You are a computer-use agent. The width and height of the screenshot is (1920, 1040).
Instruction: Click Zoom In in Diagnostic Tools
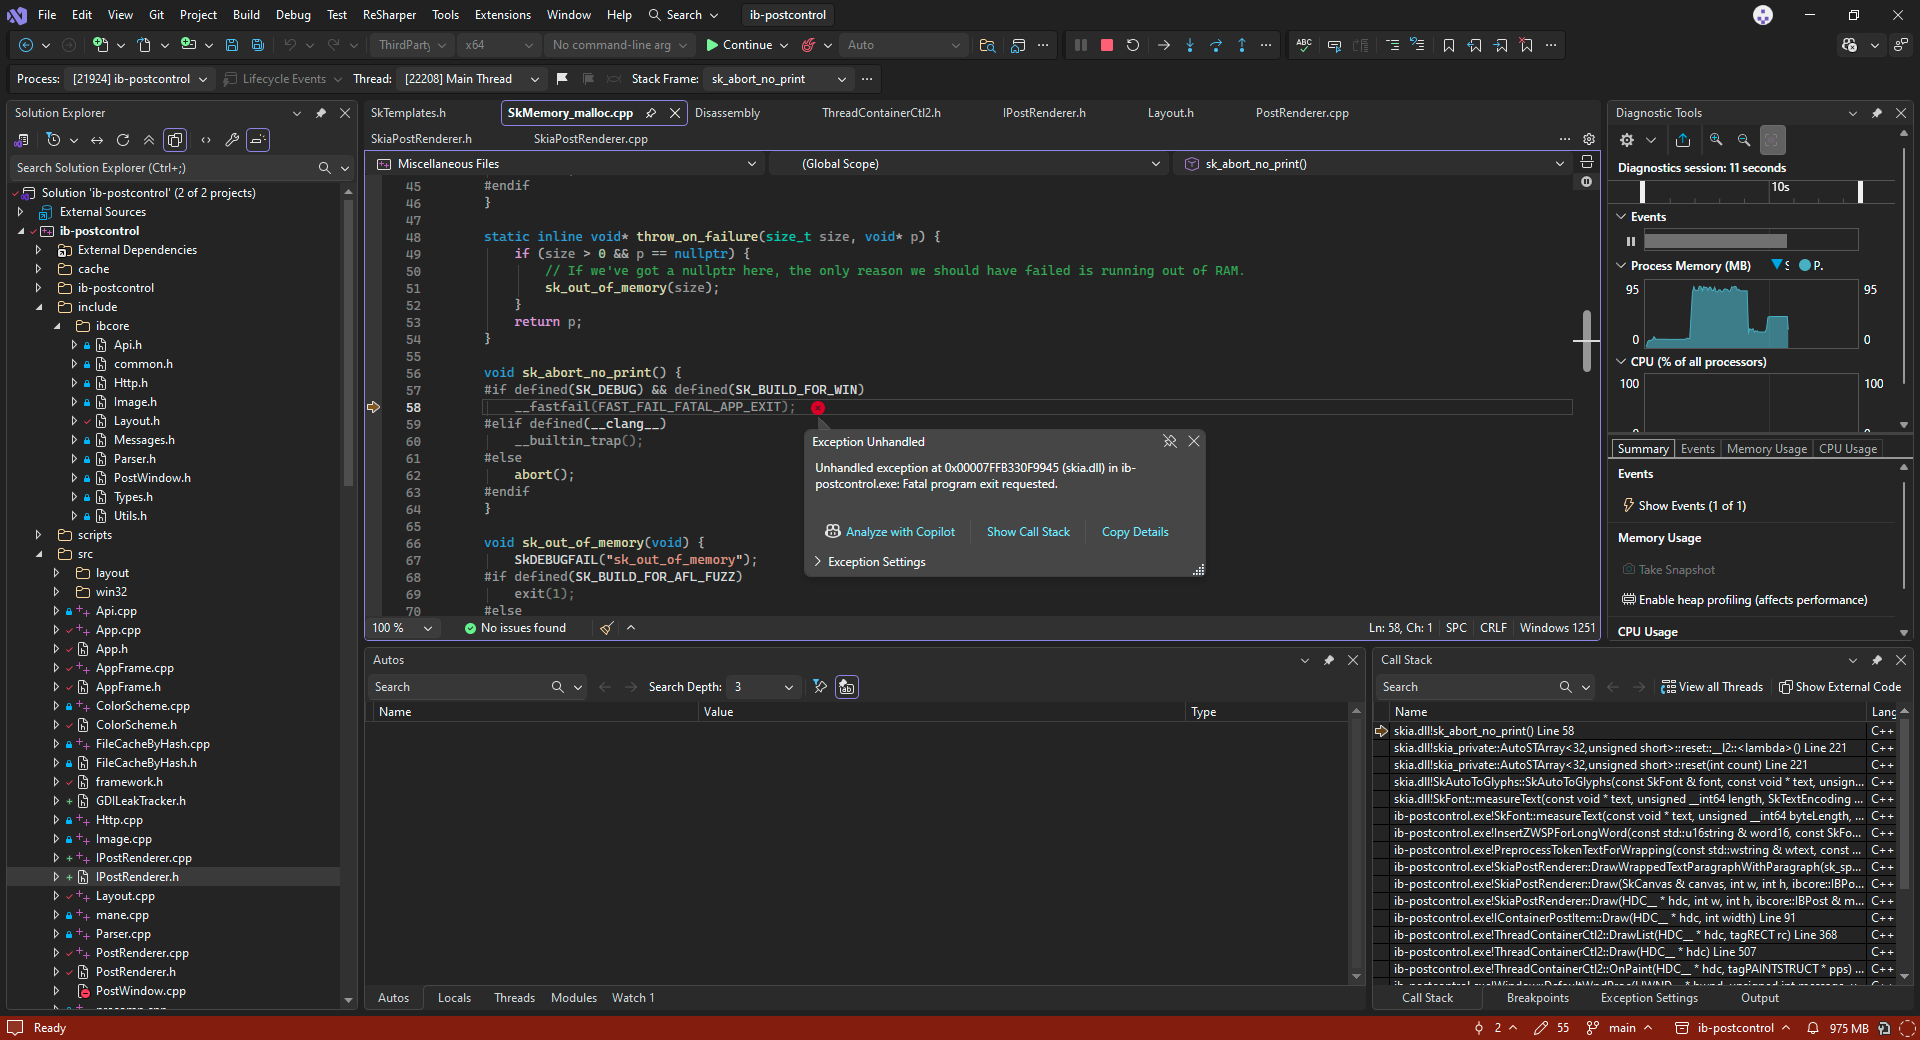(x=1716, y=140)
